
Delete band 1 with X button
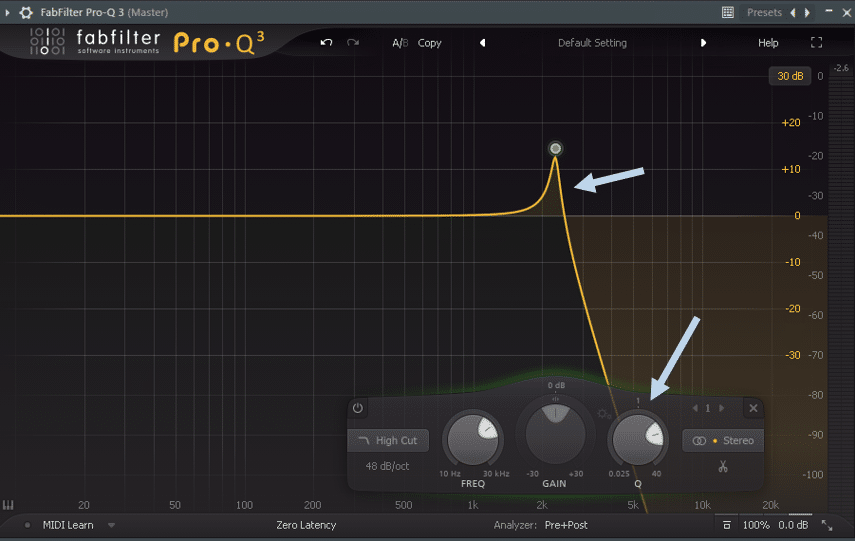coord(753,408)
